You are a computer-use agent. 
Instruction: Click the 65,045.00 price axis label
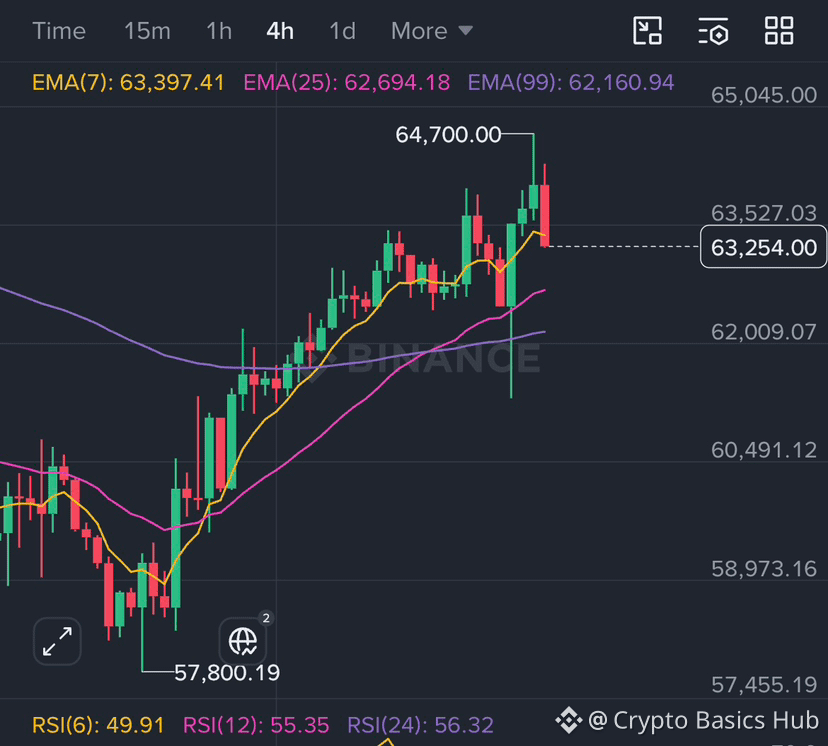(764, 95)
